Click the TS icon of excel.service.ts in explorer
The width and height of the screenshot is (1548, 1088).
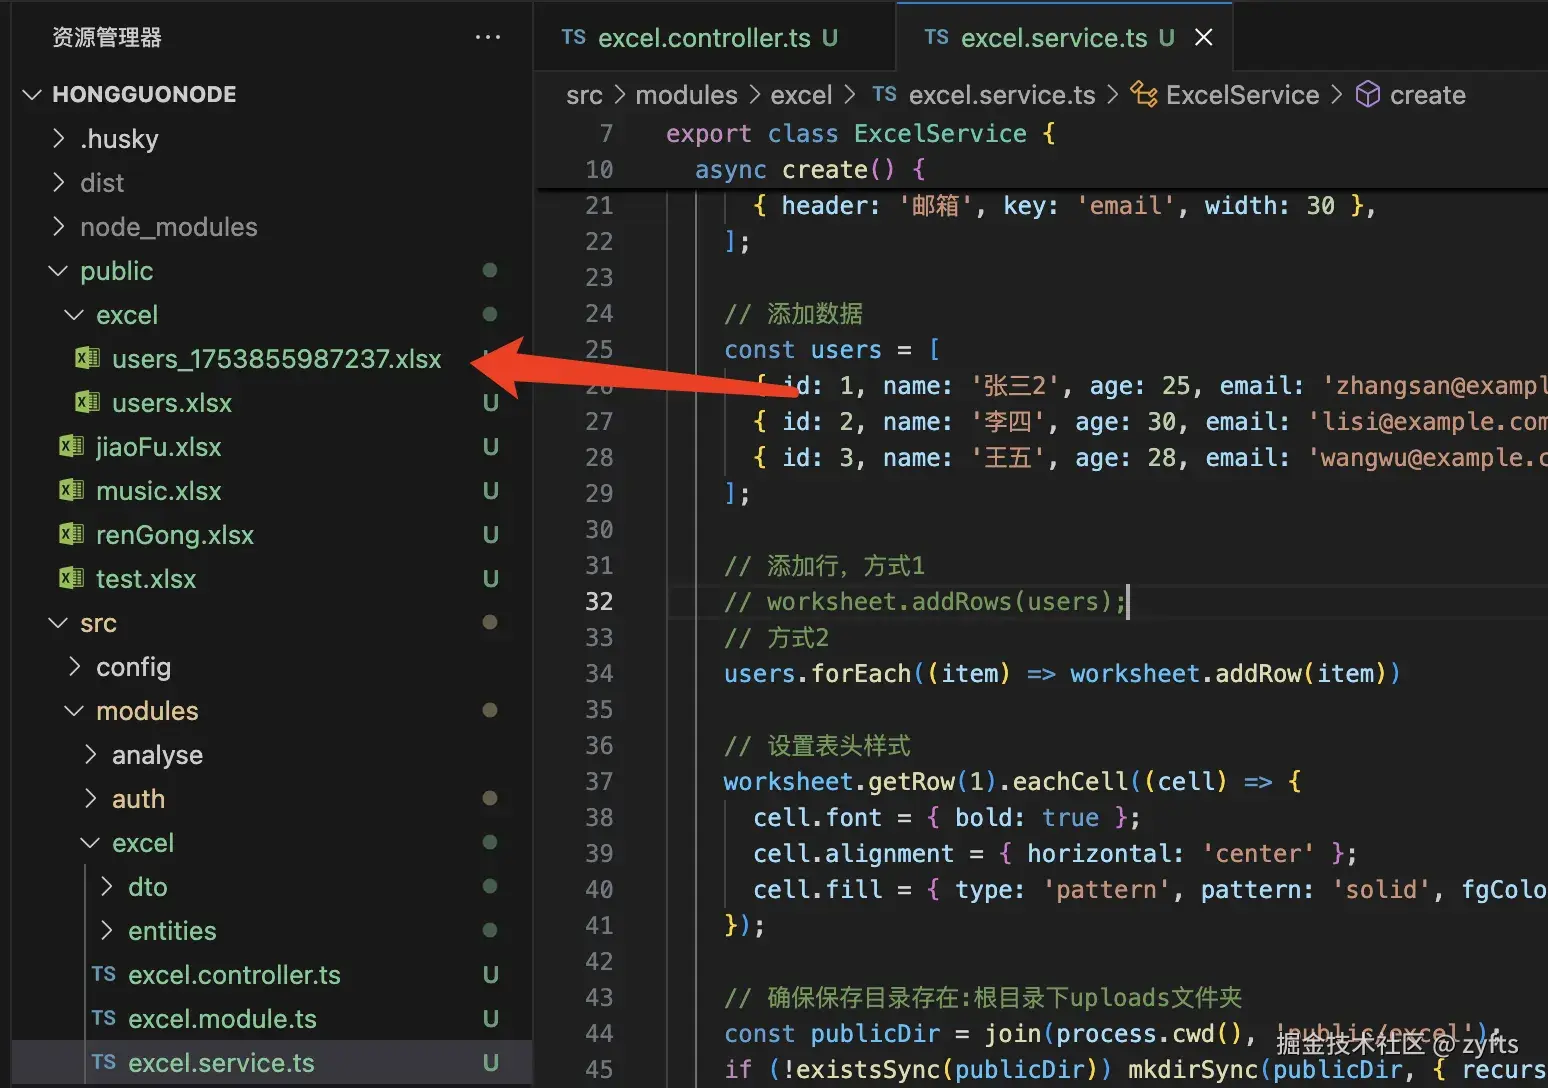[104, 1062]
